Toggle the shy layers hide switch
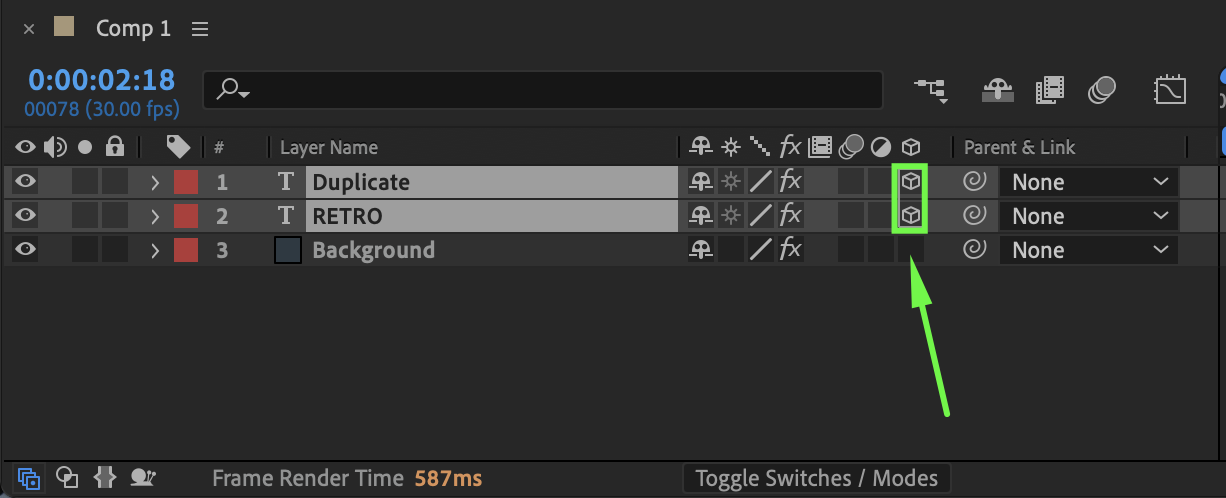Image resolution: width=1226 pixels, height=498 pixels. coord(998,91)
